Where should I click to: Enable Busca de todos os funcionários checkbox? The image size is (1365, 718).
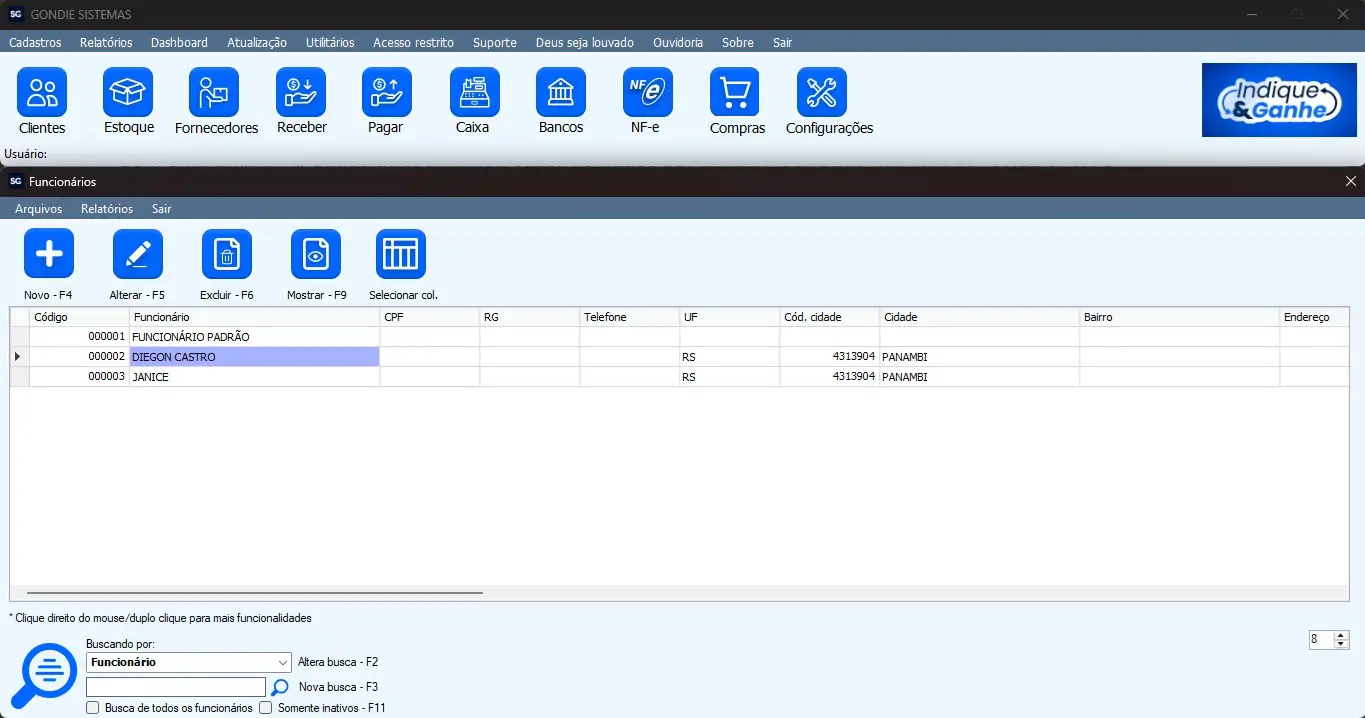tap(93, 708)
